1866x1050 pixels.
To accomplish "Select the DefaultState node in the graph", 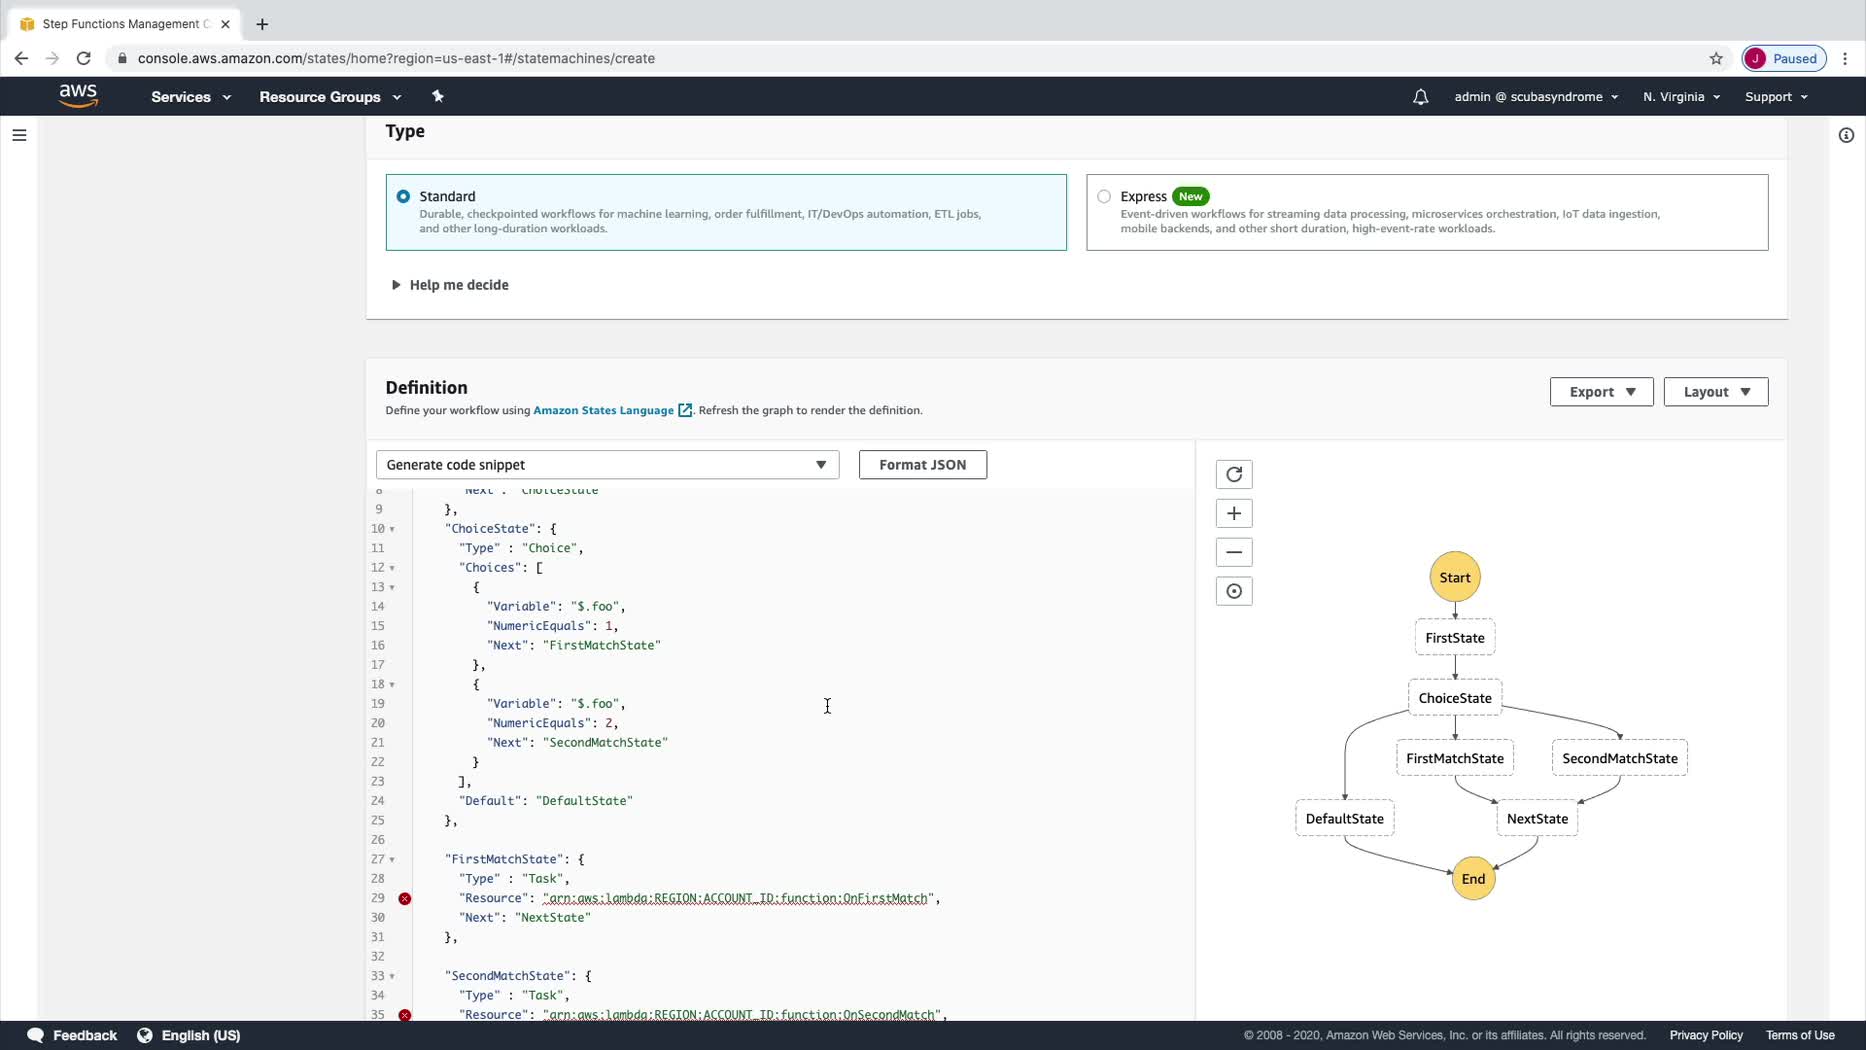I will click(1344, 819).
